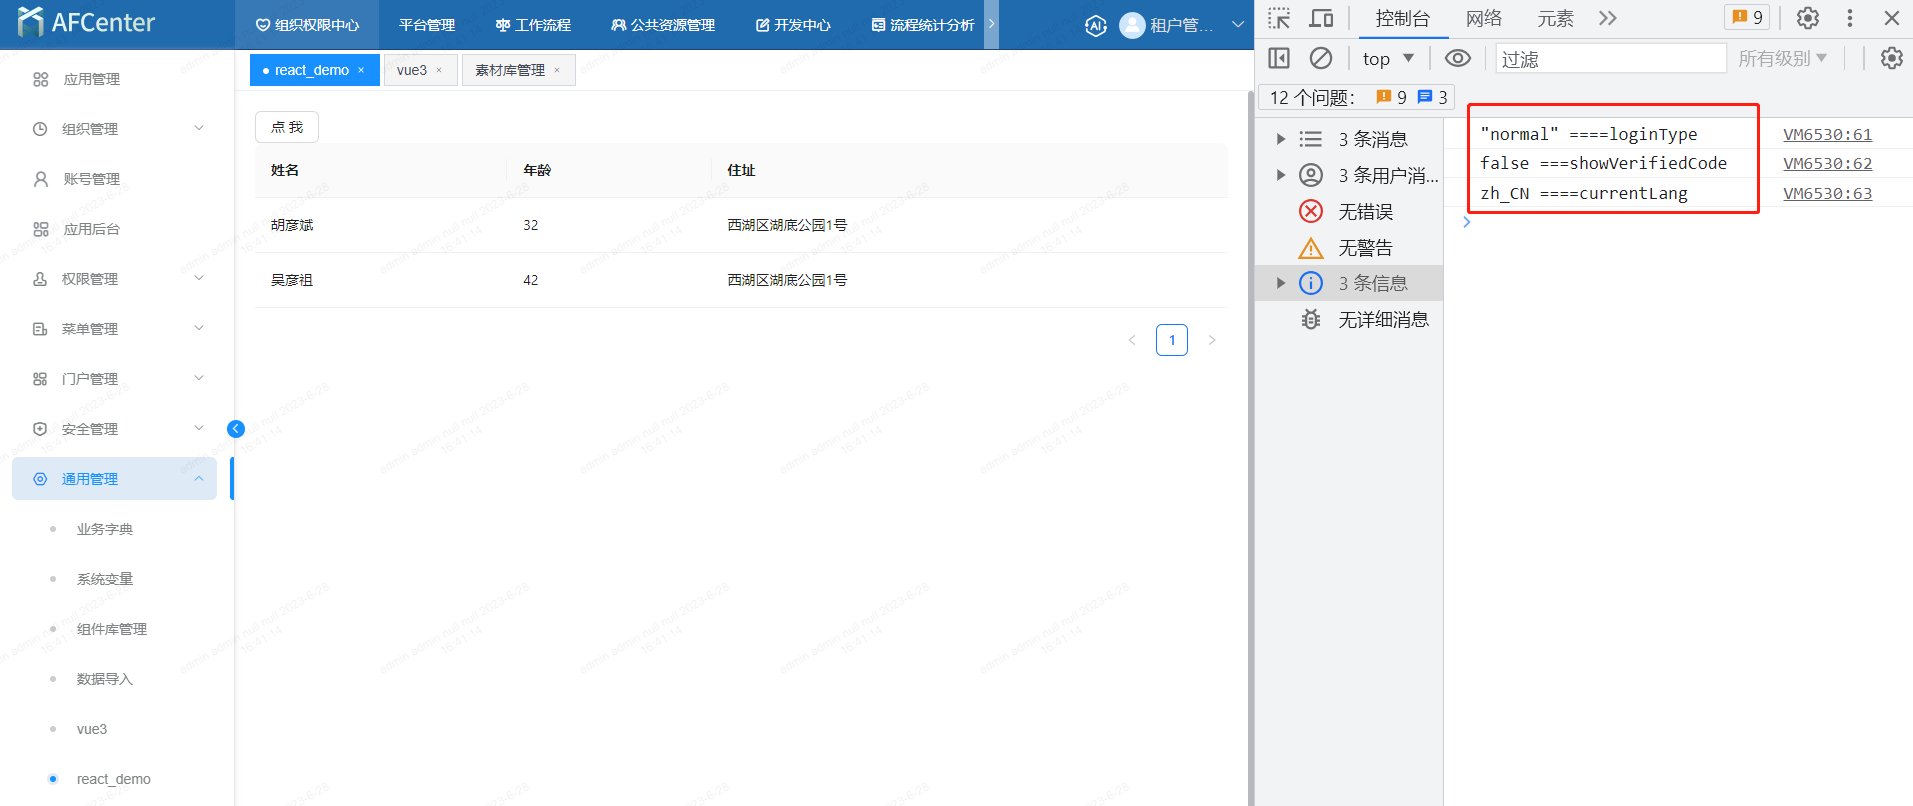Select 业务字典 in the sidebar

click(105, 529)
